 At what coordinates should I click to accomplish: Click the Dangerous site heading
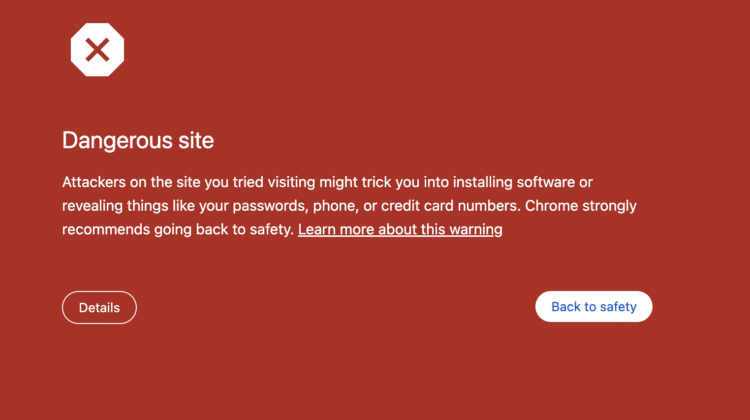(x=138, y=140)
